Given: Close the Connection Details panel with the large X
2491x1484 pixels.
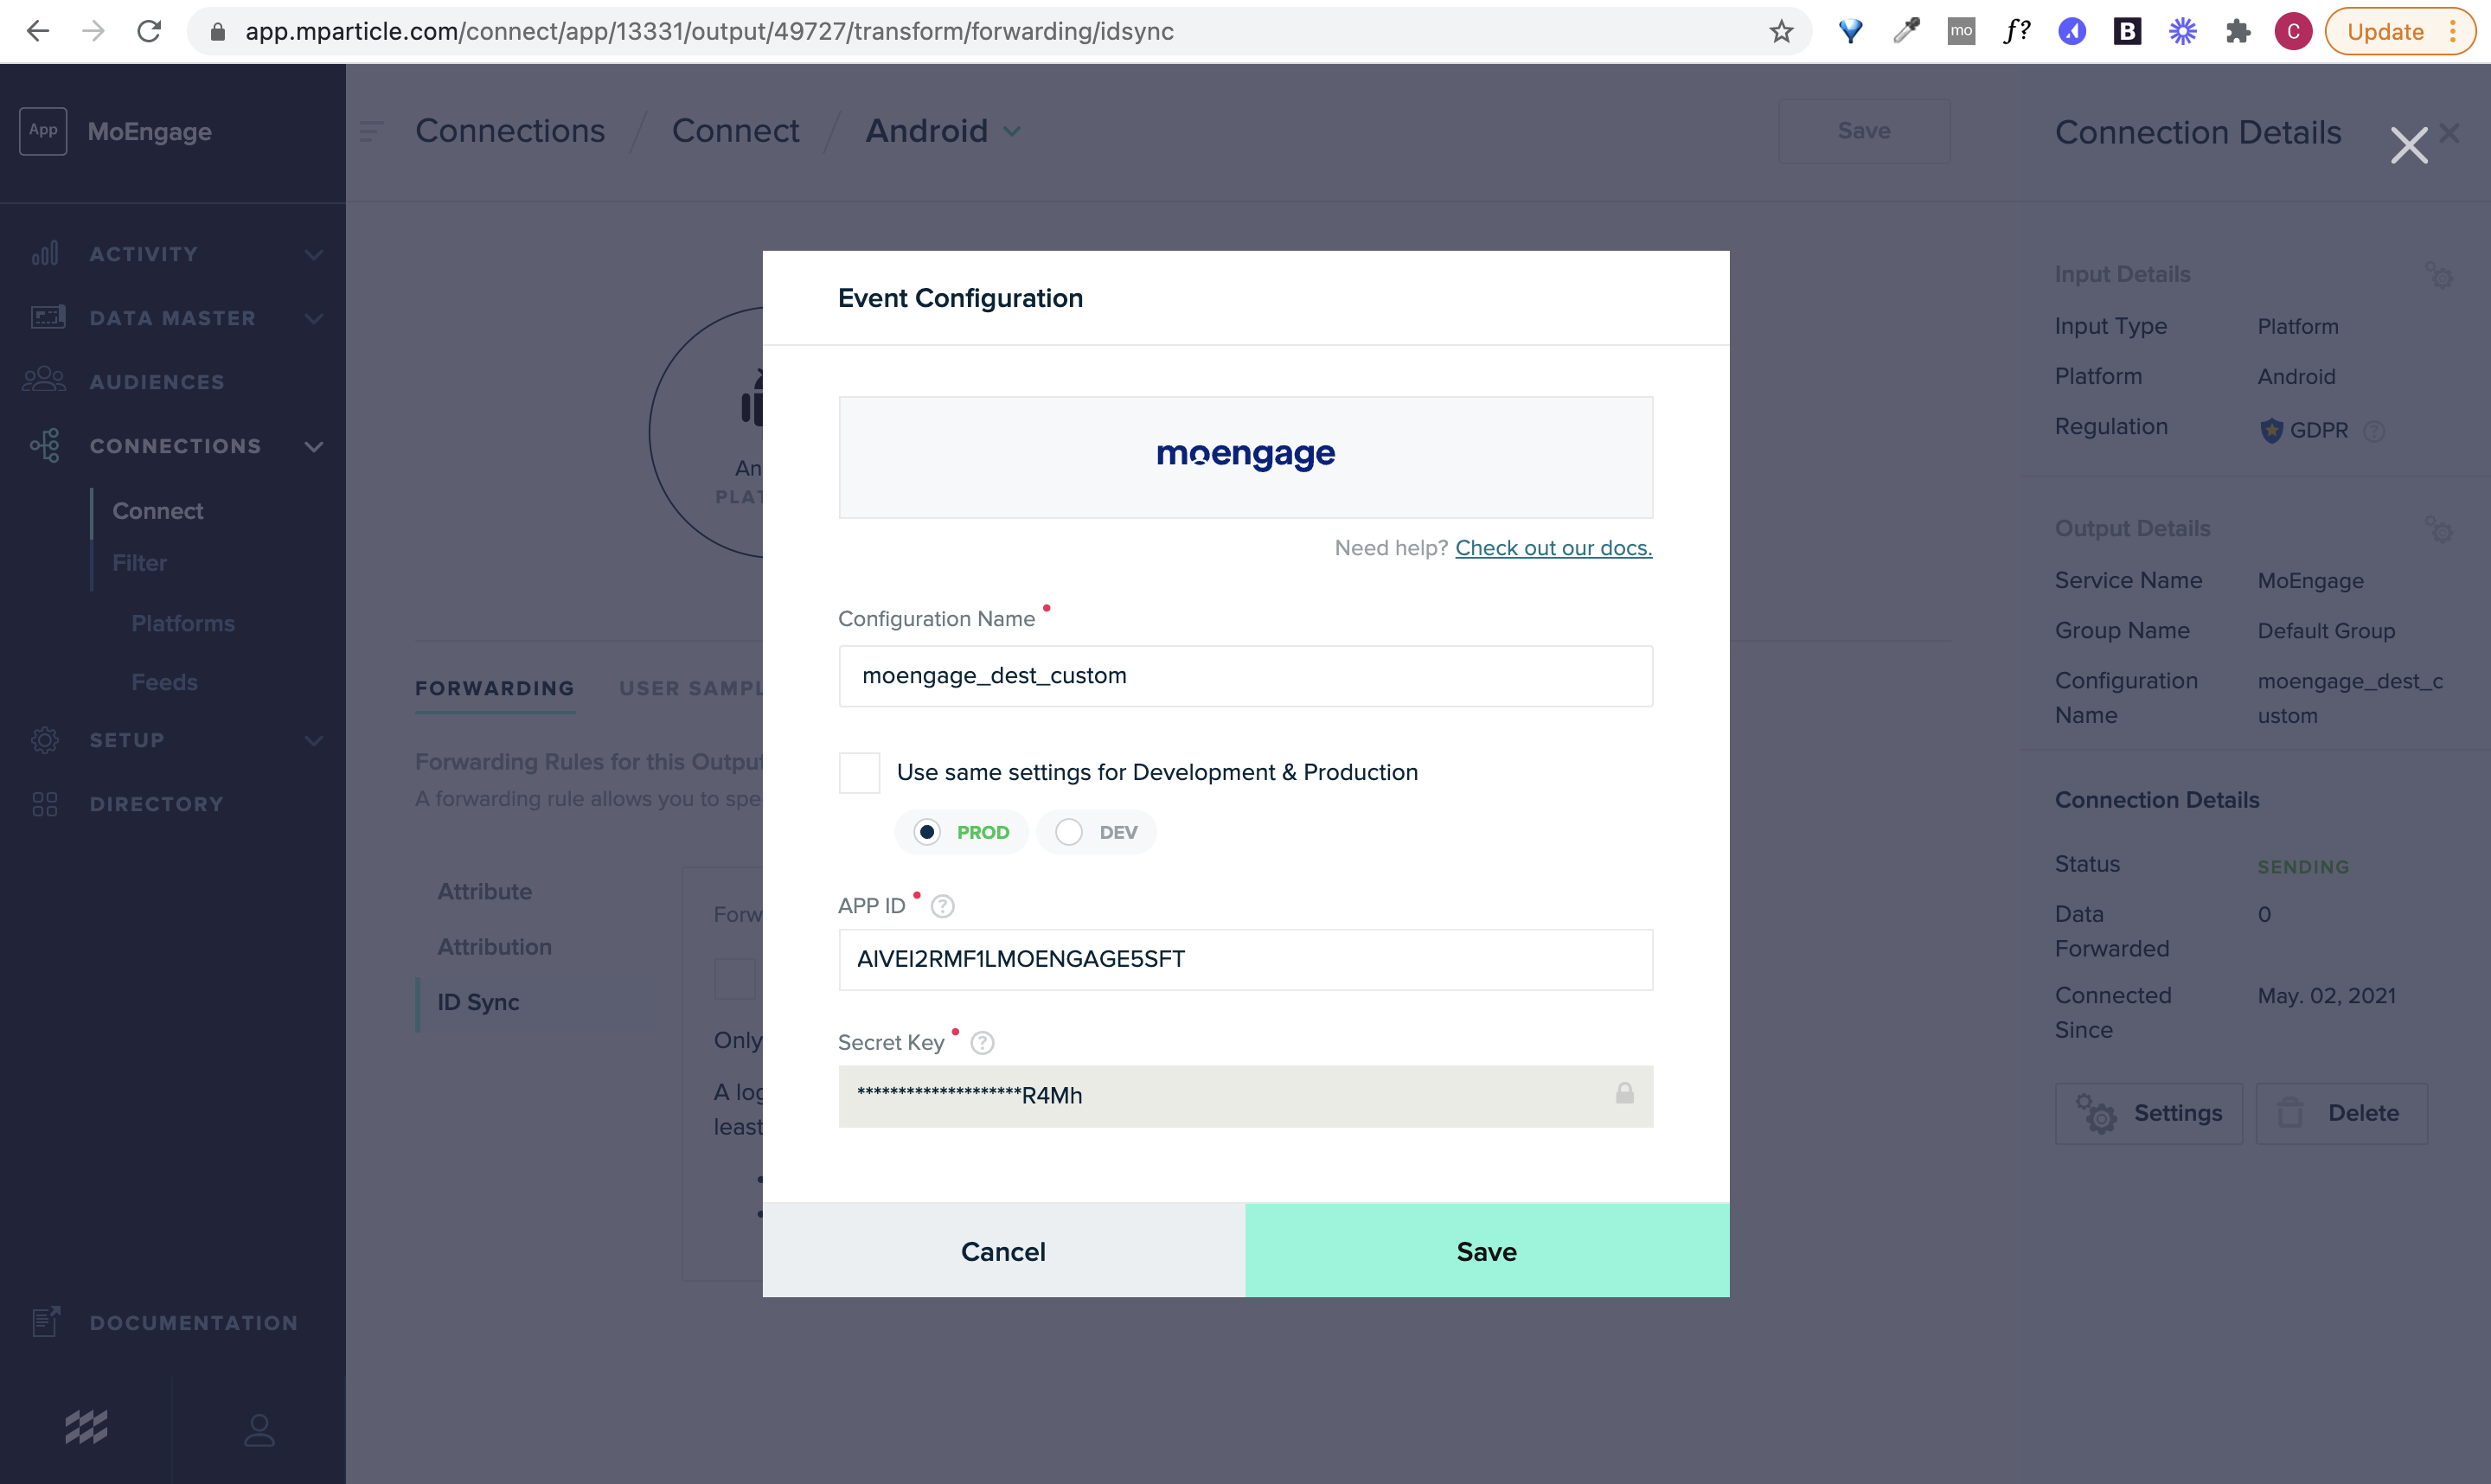Looking at the screenshot, I should click(2409, 146).
